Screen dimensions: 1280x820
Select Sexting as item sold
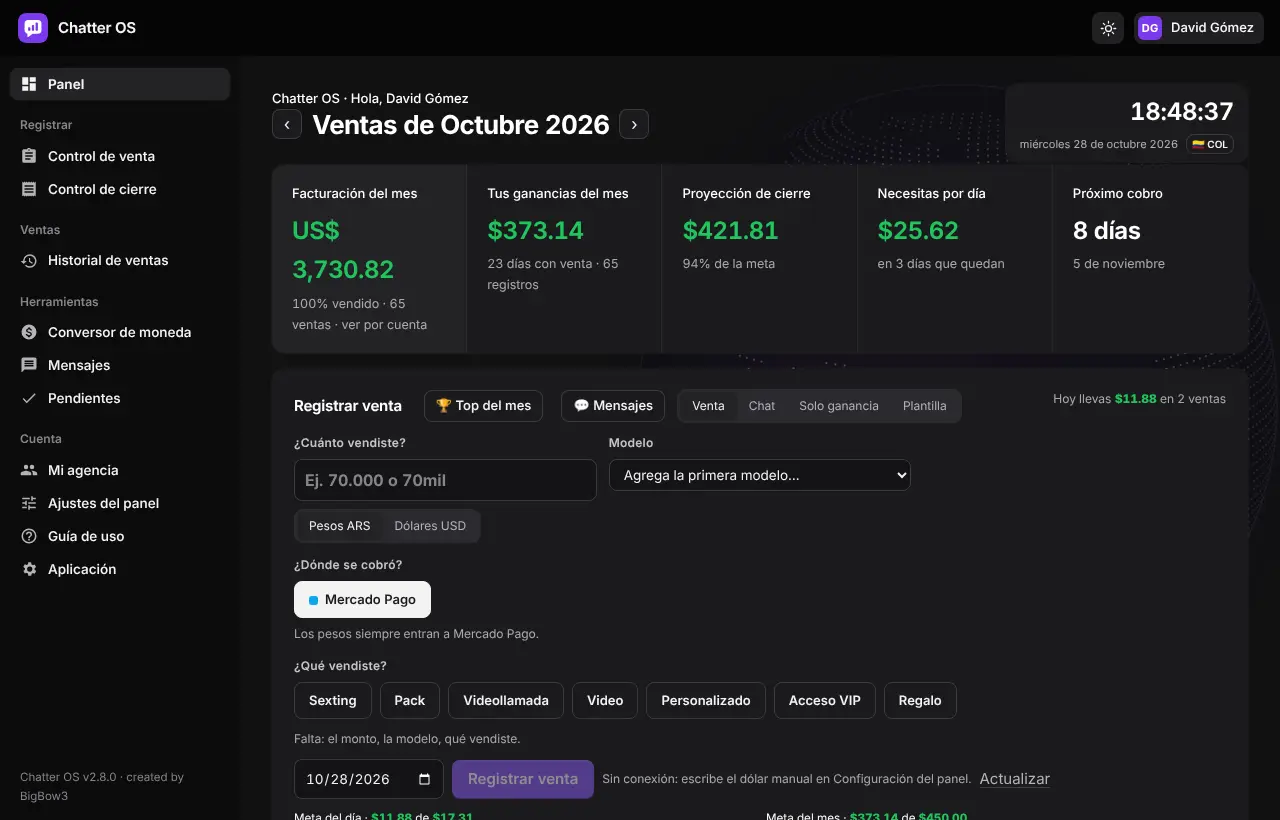(x=333, y=700)
